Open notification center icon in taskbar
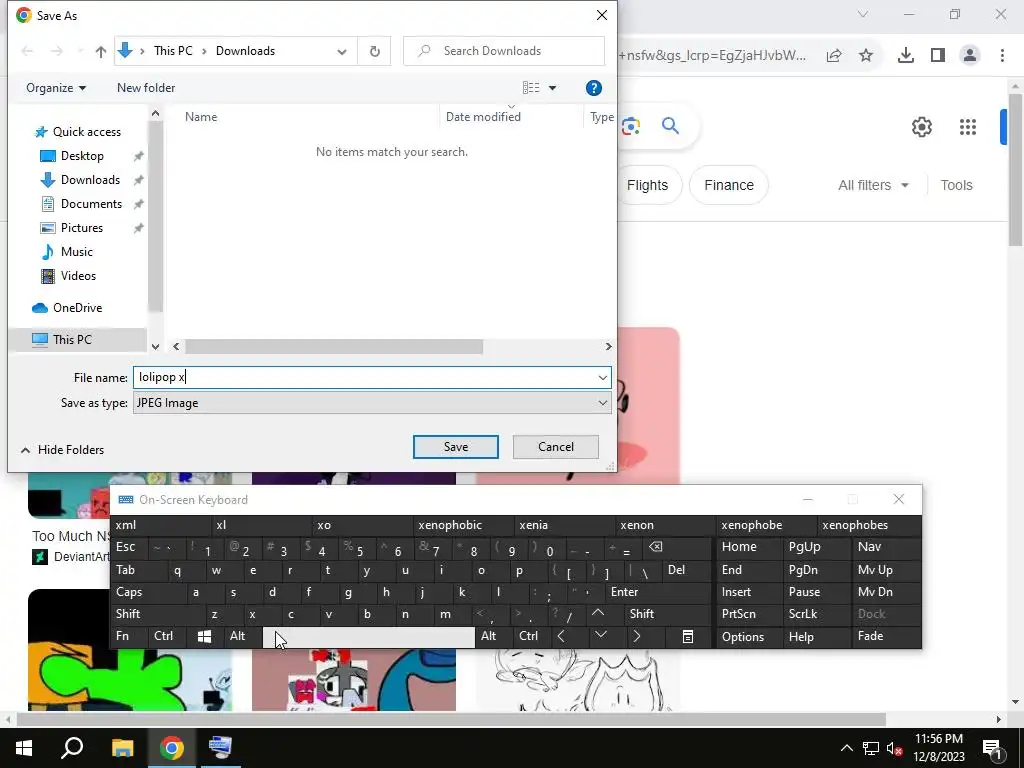The width and height of the screenshot is (1024, 768). coord(992,748)
